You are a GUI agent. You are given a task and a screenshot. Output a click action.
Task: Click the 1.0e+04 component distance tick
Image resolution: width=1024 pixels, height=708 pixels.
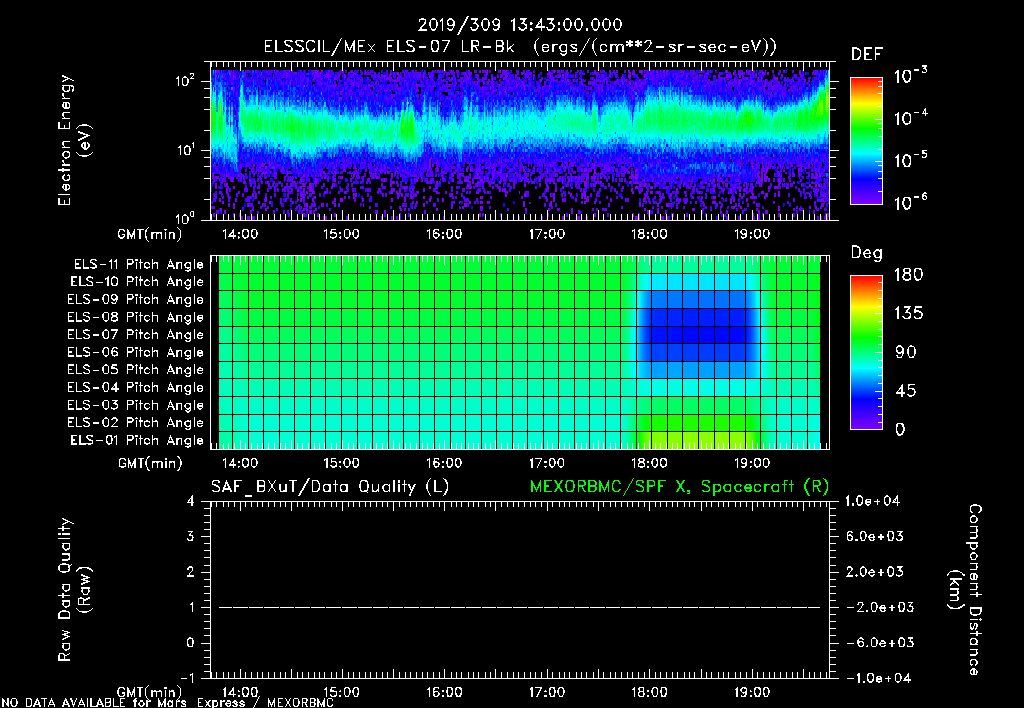[872, 501]
